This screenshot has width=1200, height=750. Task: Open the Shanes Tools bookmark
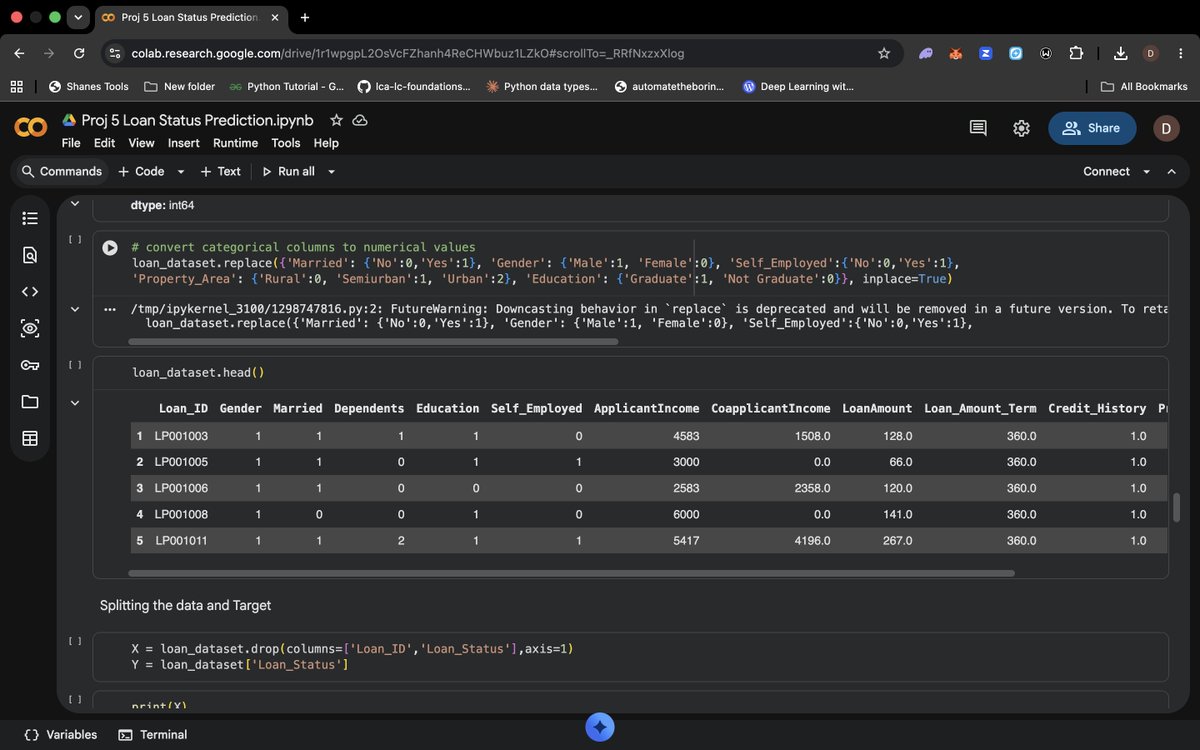[89, 87]
